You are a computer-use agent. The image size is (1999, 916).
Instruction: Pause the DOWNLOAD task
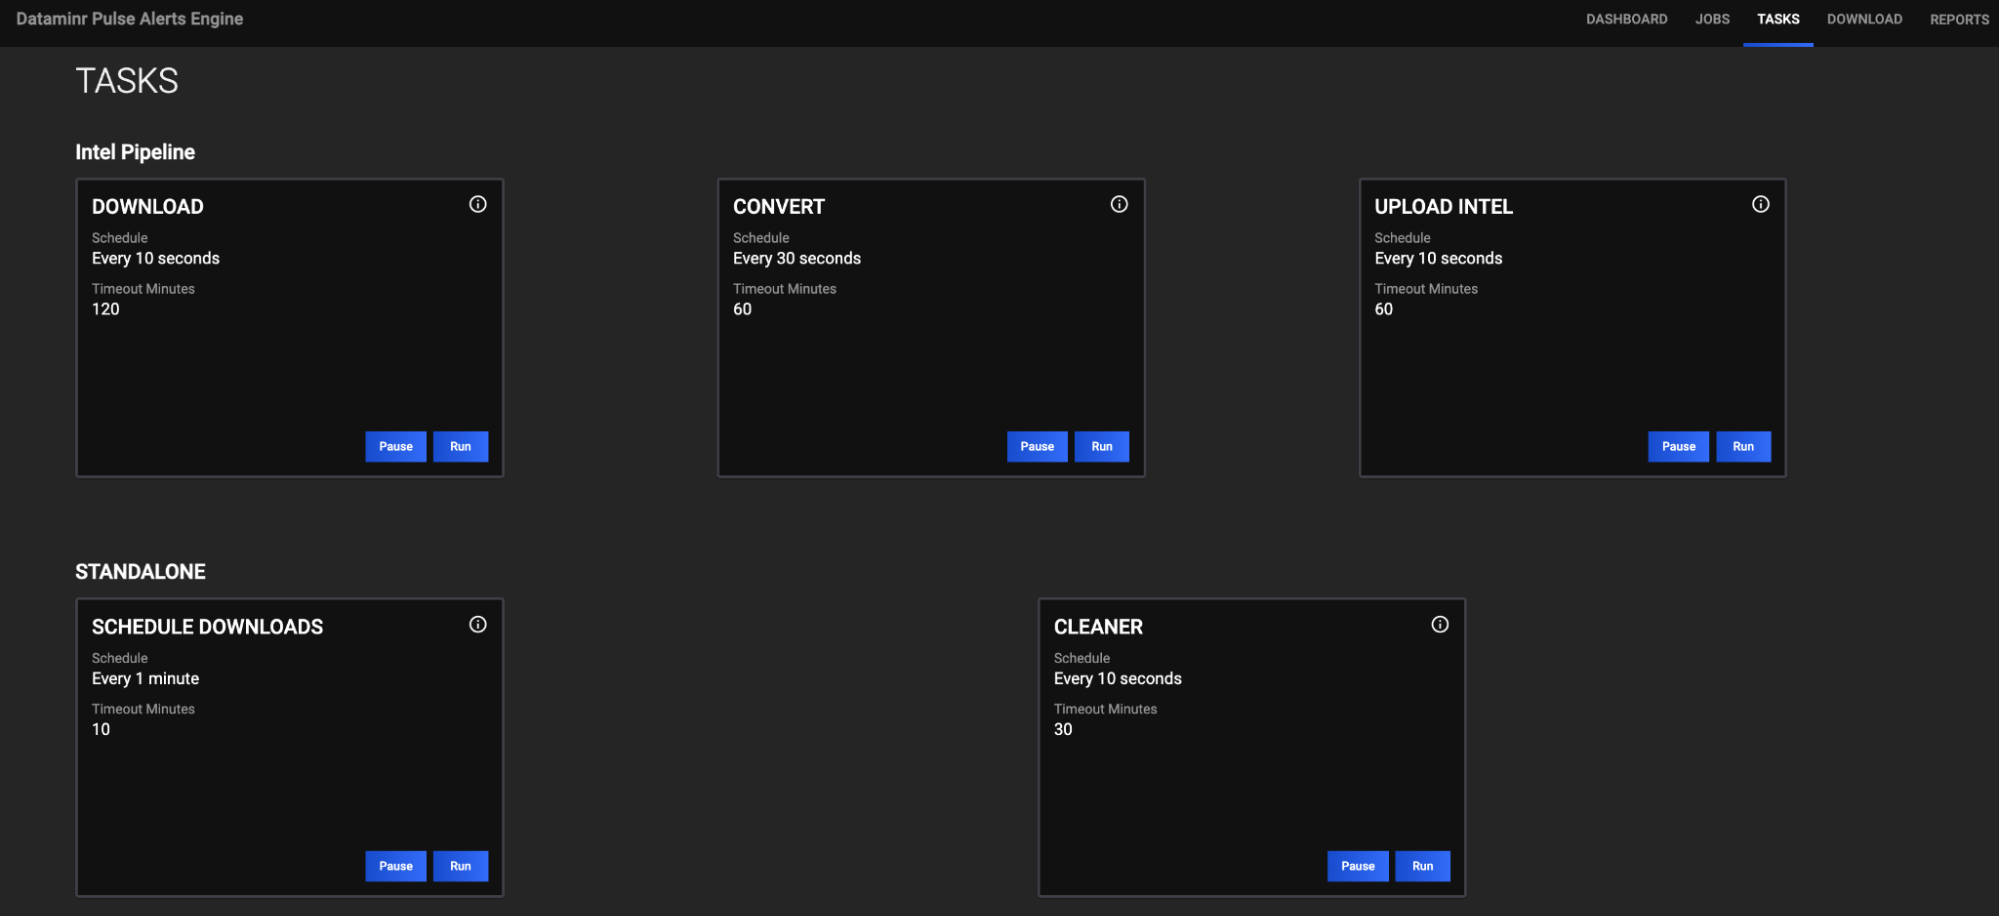[396, 446]
